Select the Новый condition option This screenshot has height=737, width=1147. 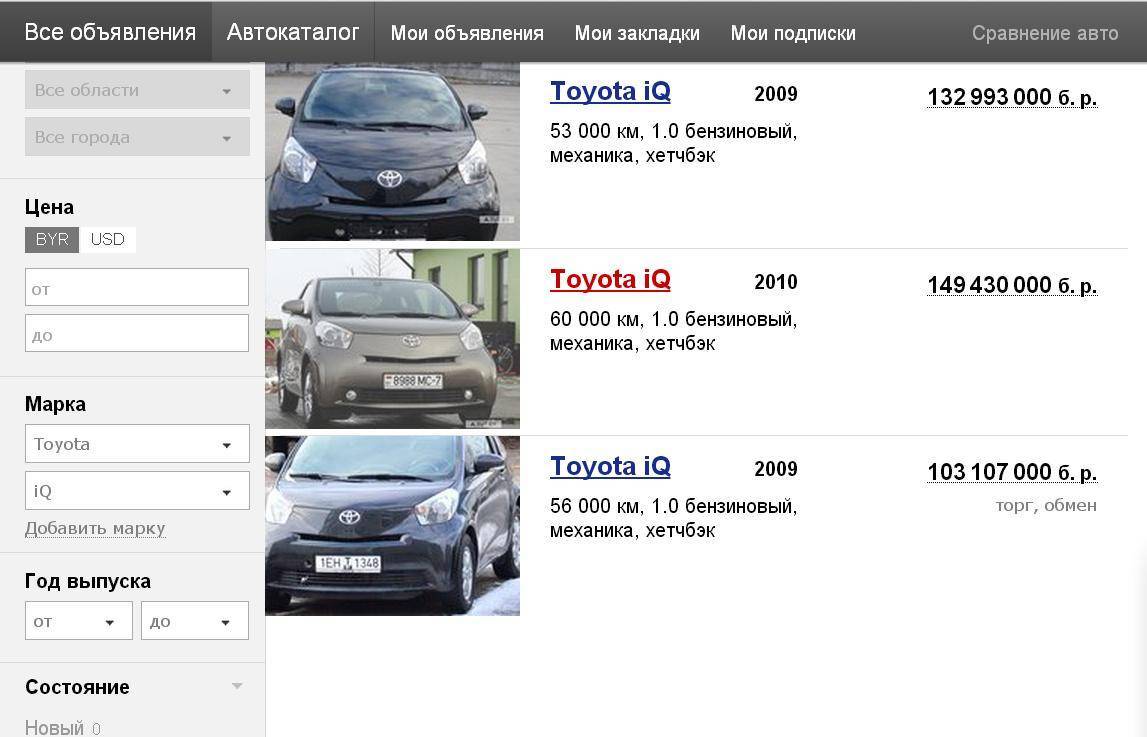pyautogui.click(x=55, y=727)
